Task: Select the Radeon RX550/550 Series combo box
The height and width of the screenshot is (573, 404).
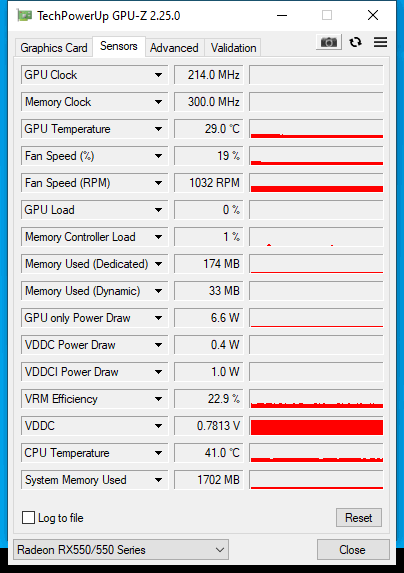Action: (121, 550)
